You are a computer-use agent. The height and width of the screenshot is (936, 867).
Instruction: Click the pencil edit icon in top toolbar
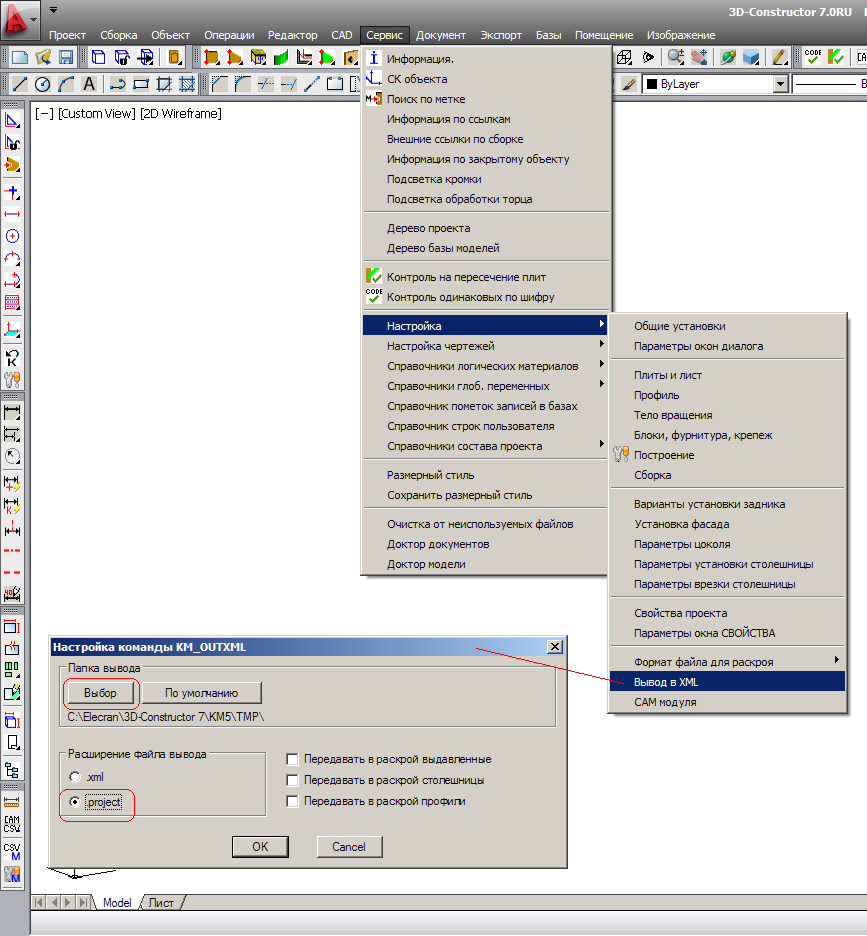tap(779, 57)
